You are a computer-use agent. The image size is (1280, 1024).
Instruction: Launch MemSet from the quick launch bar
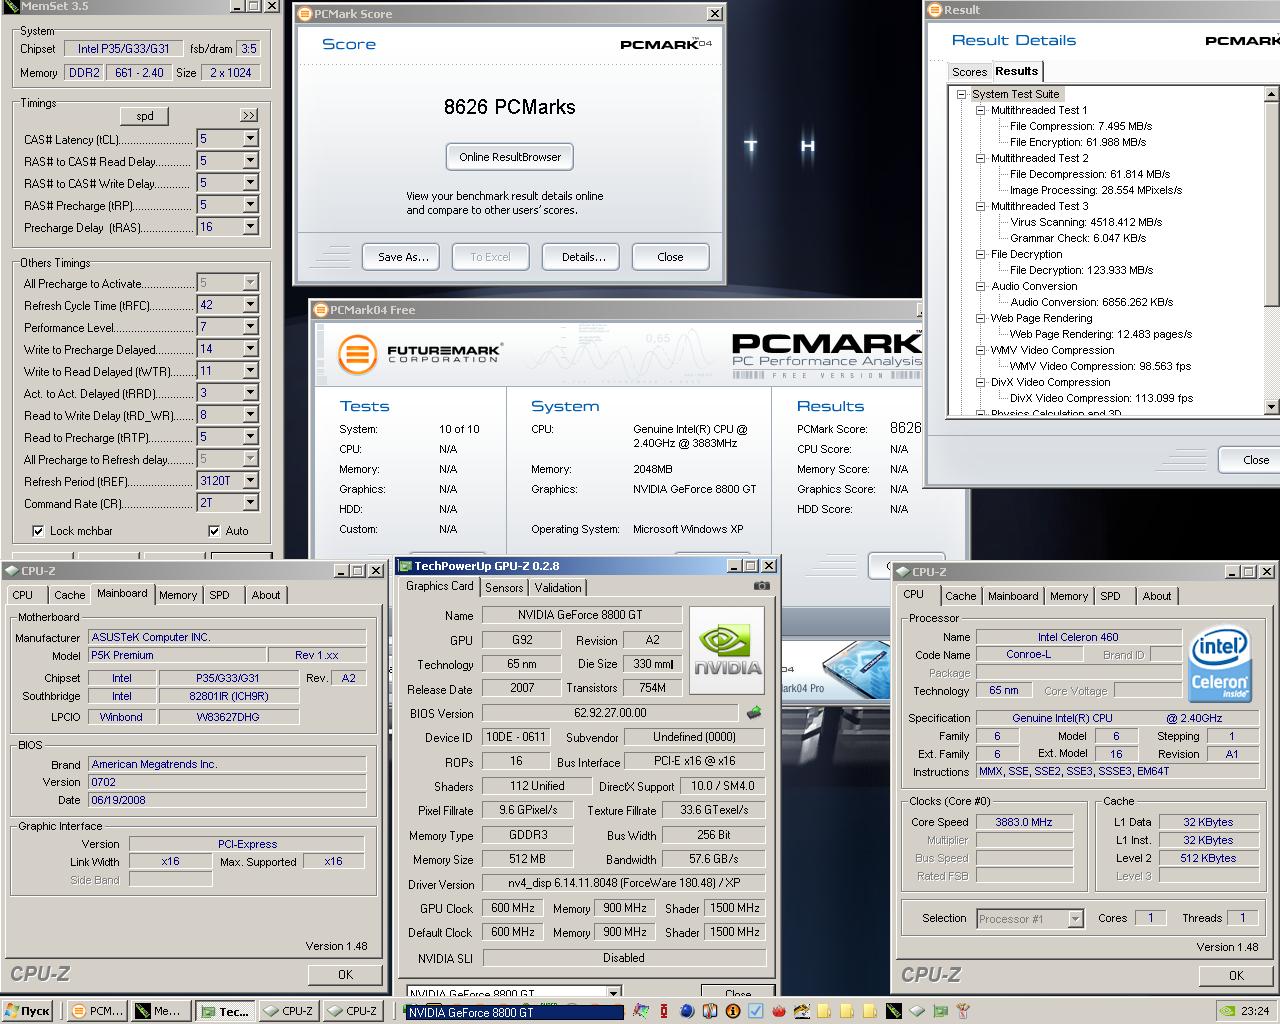893,1011
